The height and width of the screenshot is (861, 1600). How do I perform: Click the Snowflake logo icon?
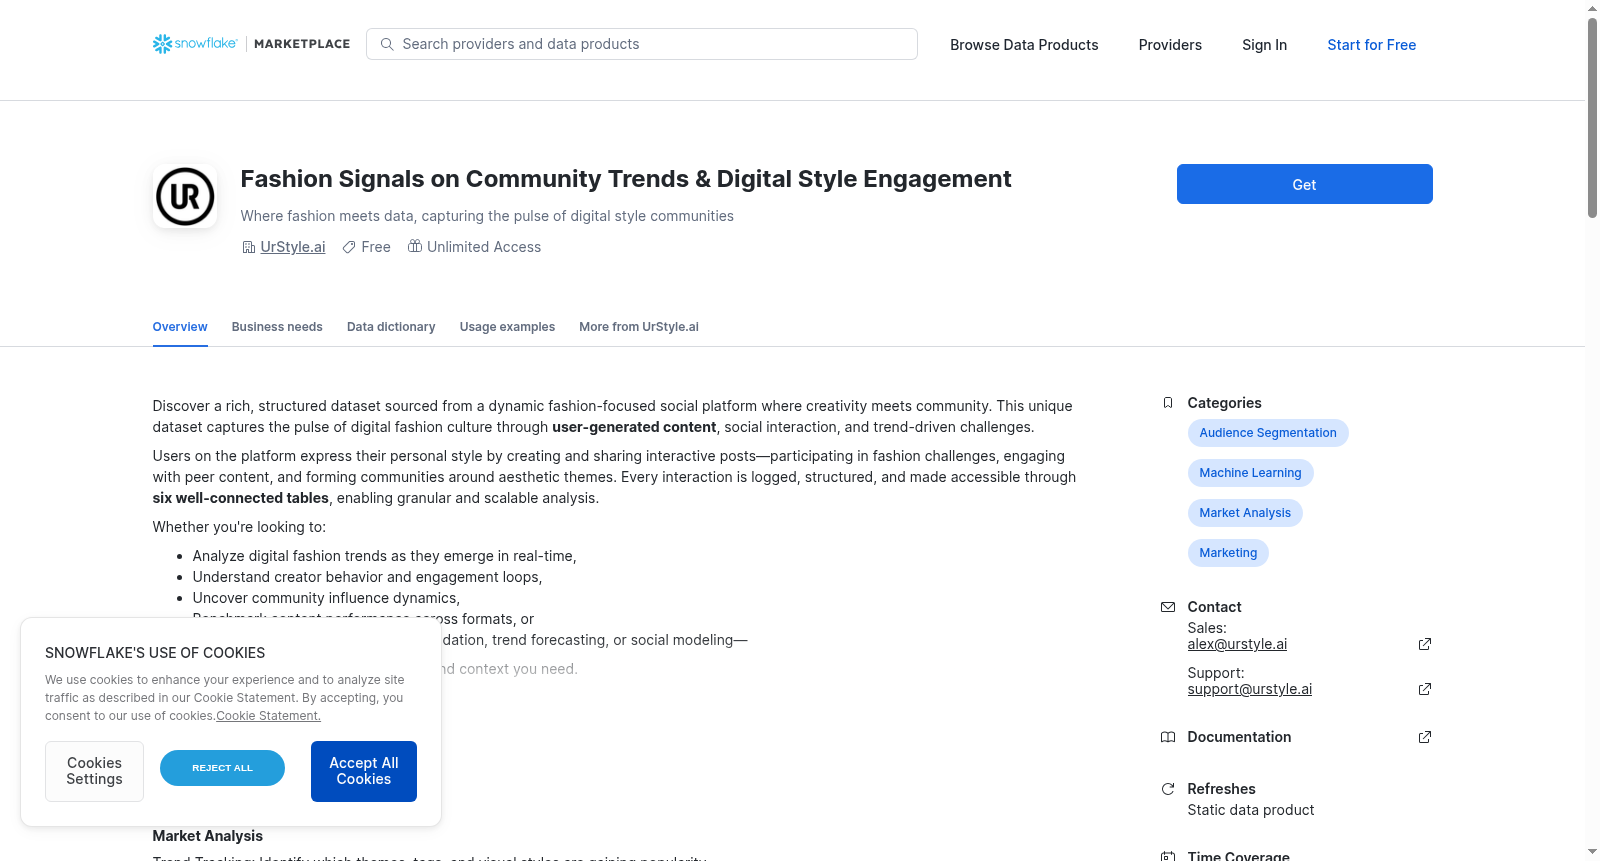pos(162,44)
